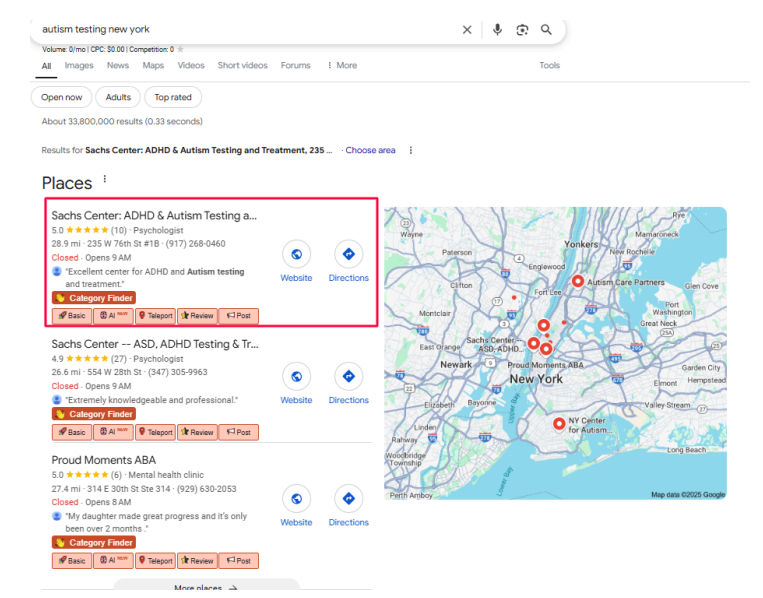This screenshot has width=763, height=598.
Task: Toggle the Open now filter chip
Action: pyautogui.click(x=62, y=97)
